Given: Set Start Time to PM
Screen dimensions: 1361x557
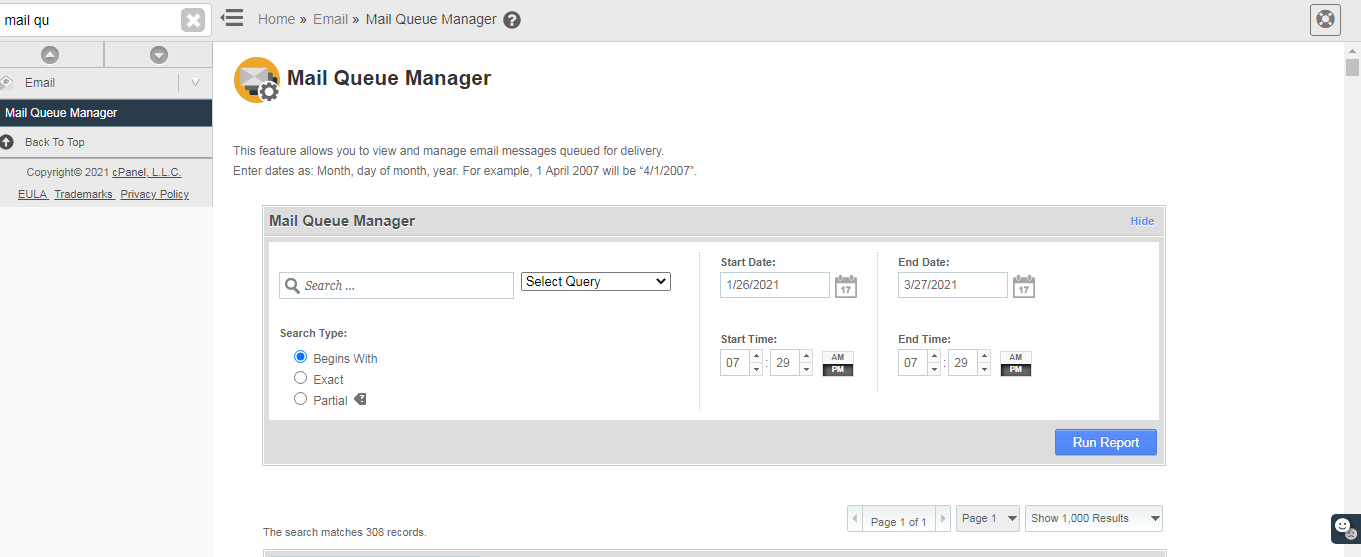Looking at the screenshot, I should coord(838,370).
